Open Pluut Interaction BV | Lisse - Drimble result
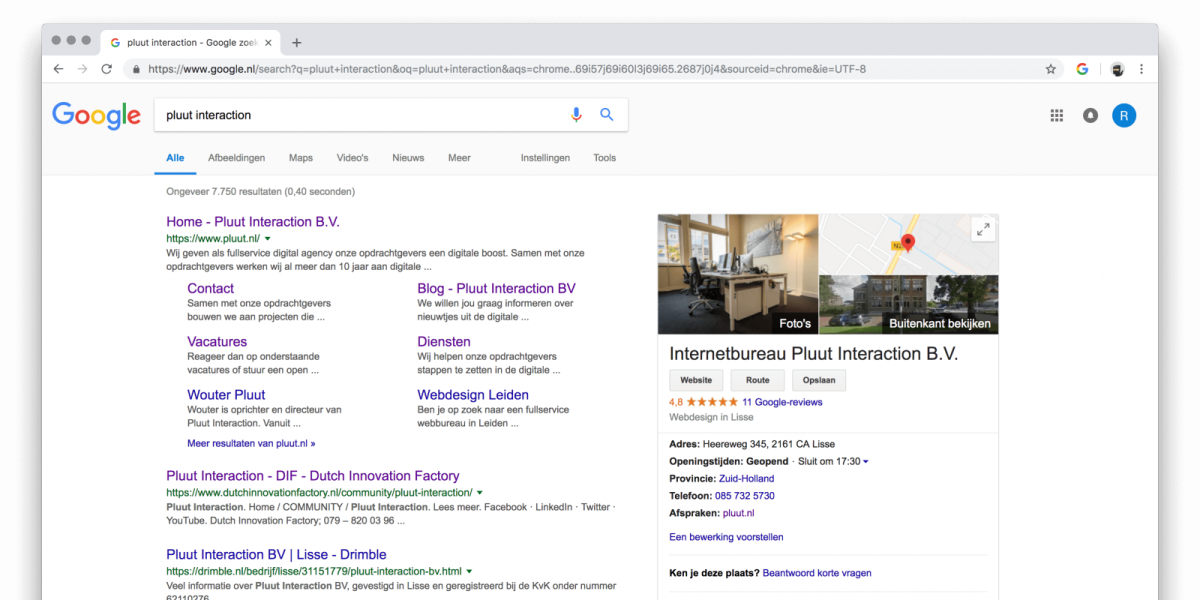1200x600 pixels. point(276,554)
